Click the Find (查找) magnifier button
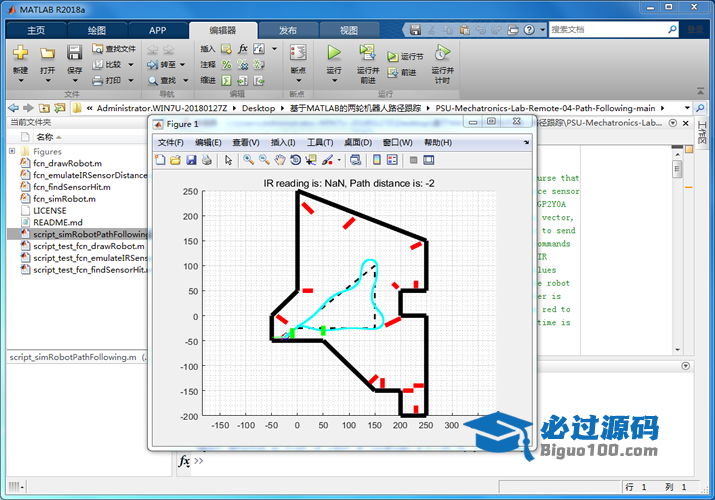 pyautogui.click(x=162, y=81)
